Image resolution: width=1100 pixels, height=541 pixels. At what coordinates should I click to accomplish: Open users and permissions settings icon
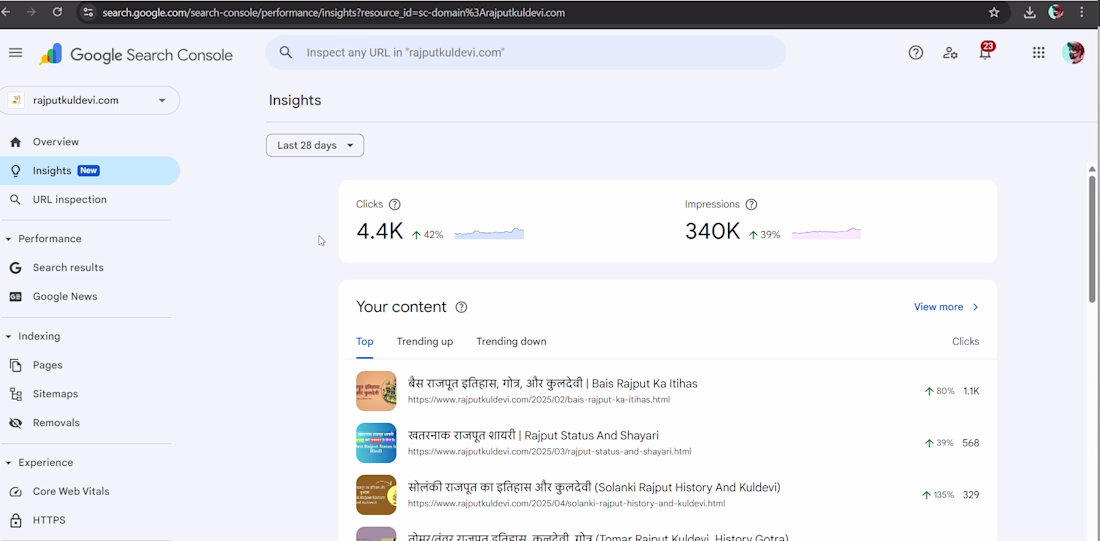[951, 53]
